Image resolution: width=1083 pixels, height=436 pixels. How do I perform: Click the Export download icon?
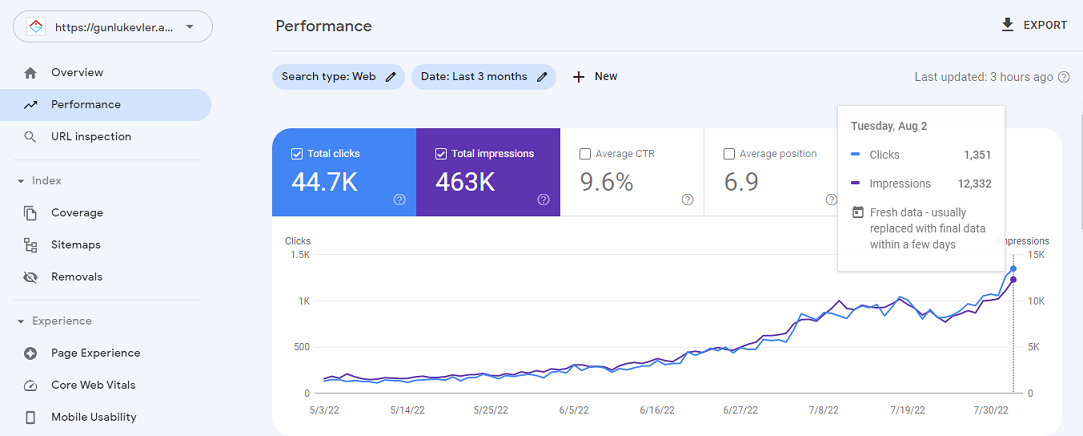(1007, 25)
